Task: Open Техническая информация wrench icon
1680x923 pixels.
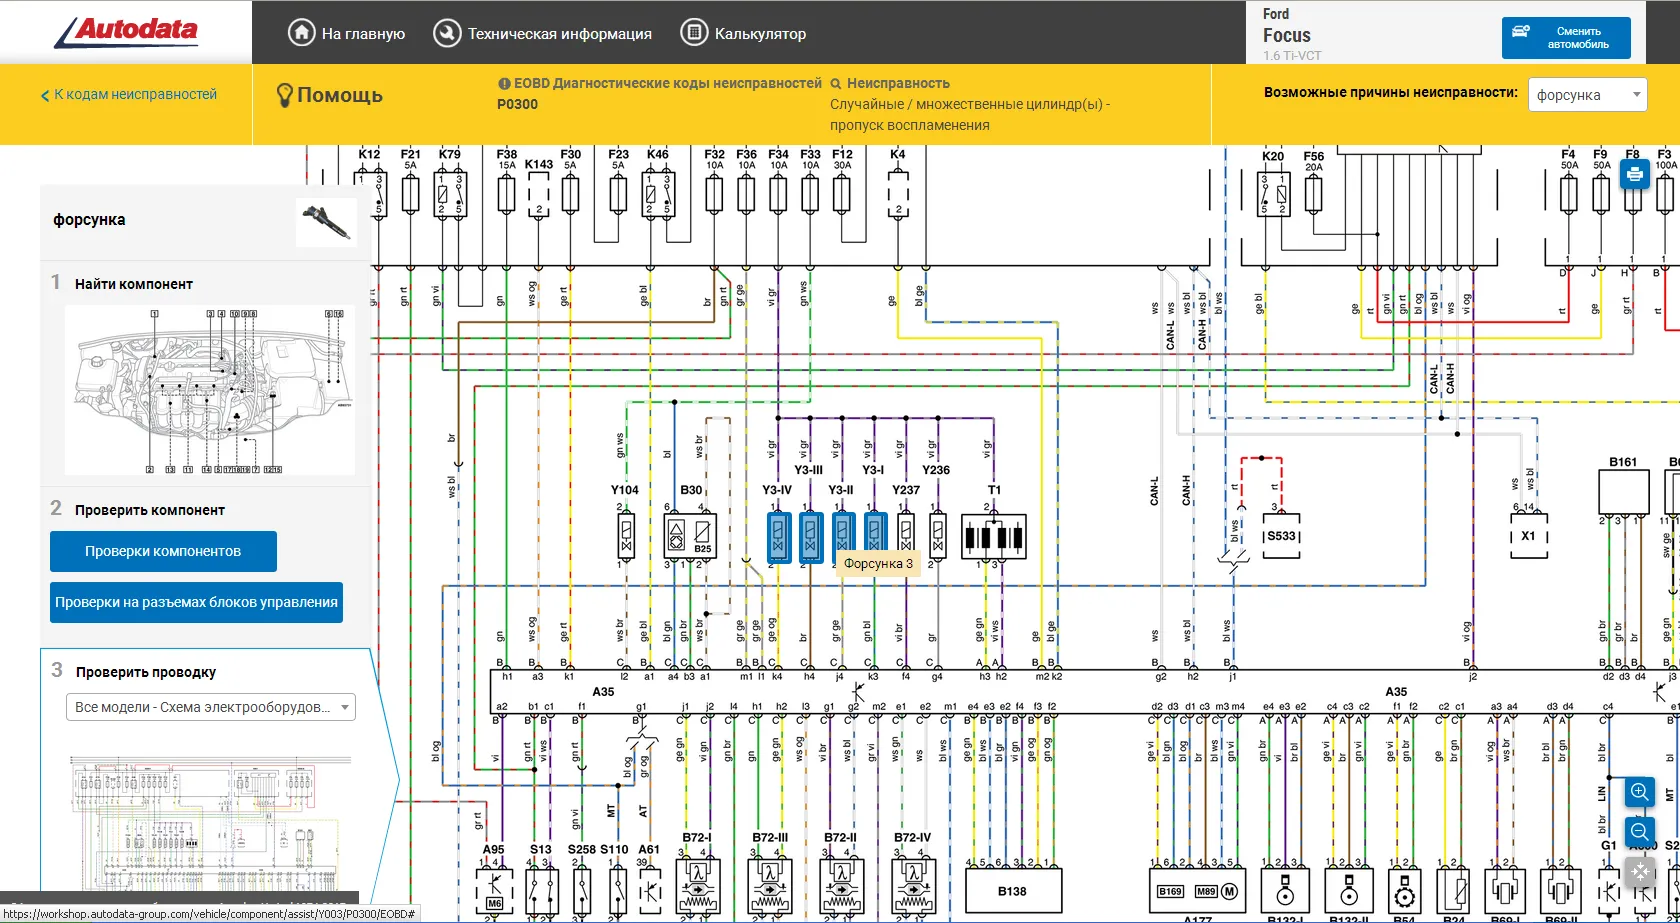Action: tap(446, 33)
